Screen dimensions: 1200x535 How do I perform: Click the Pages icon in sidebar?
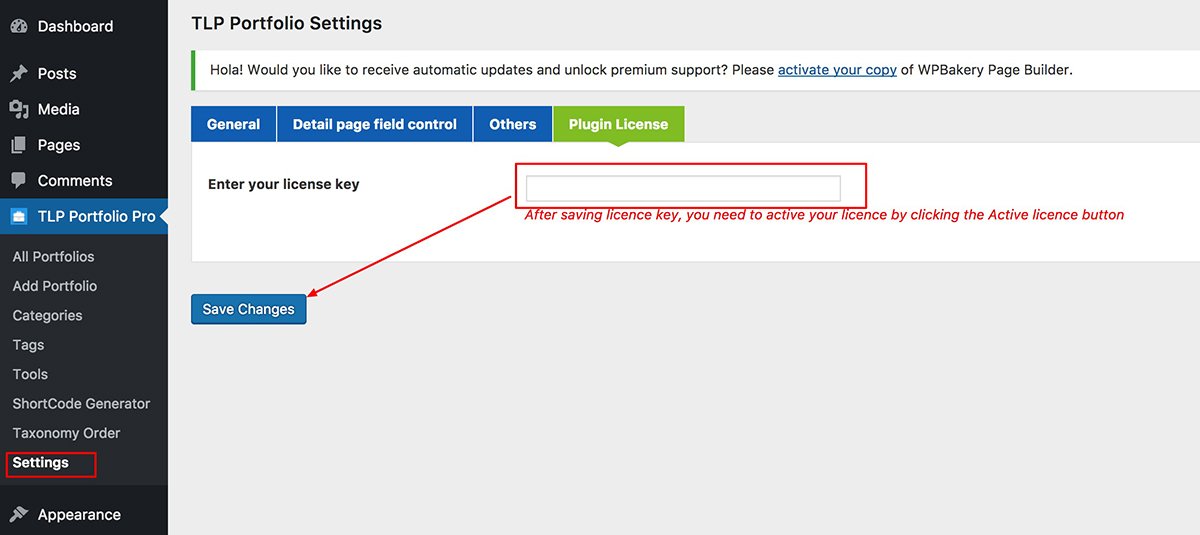coord(18,145)
